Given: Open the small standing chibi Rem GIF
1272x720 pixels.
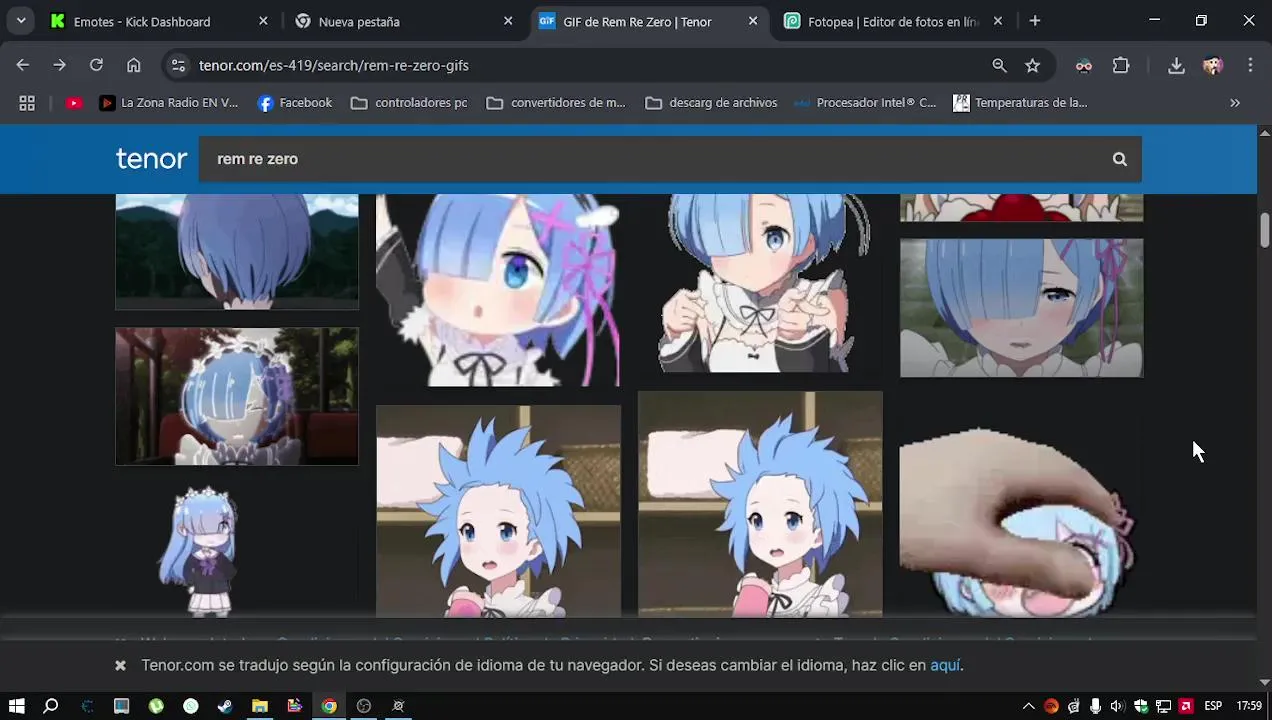Looking at the screenshot, I should [237, 549].
